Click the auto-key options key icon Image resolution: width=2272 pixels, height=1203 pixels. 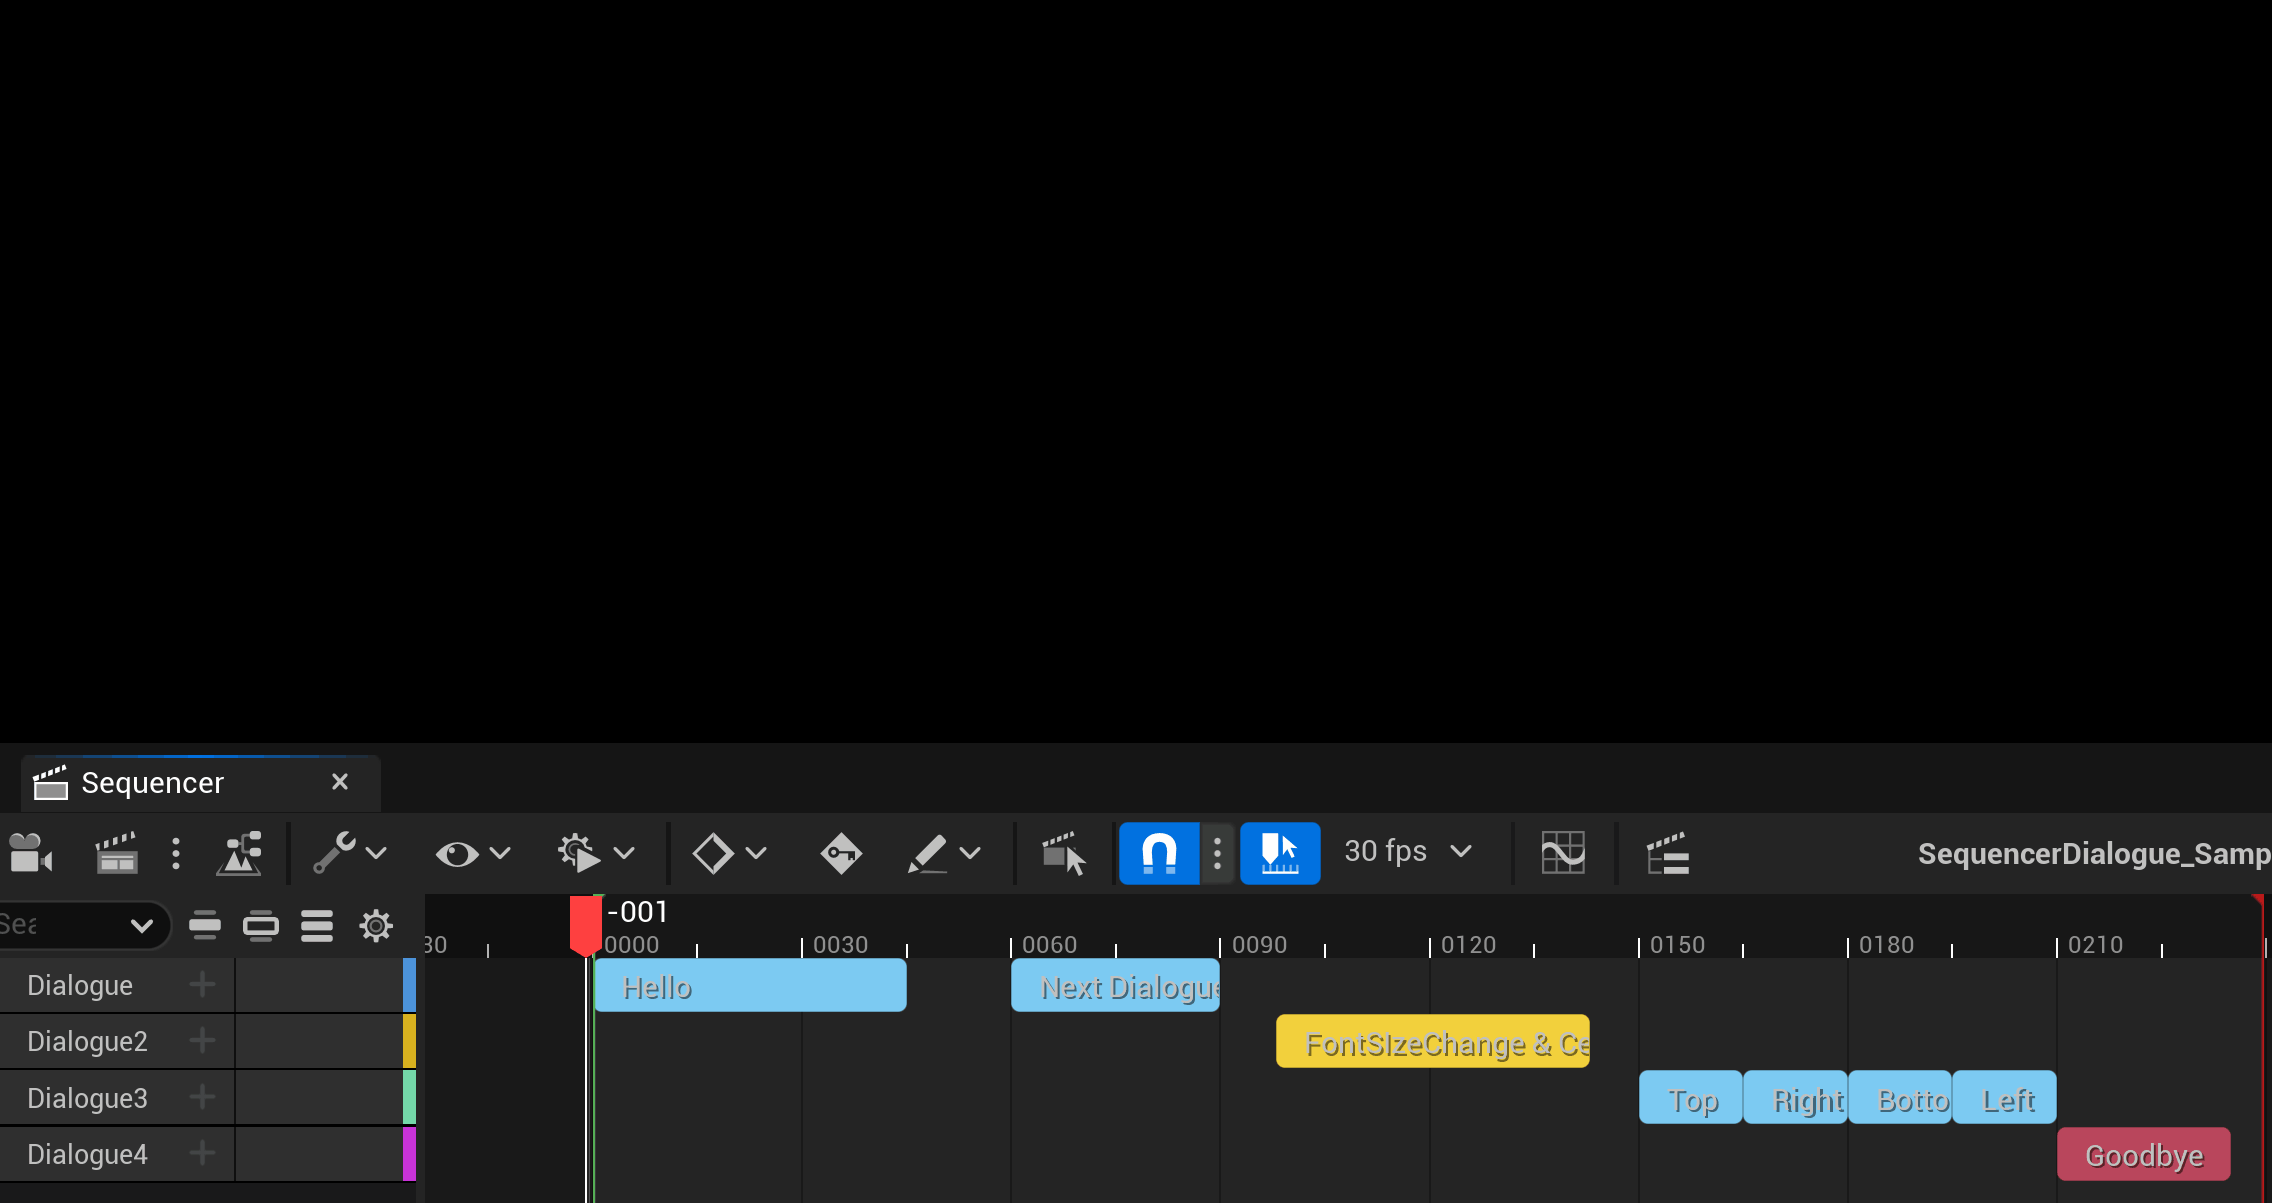[840, 853]
